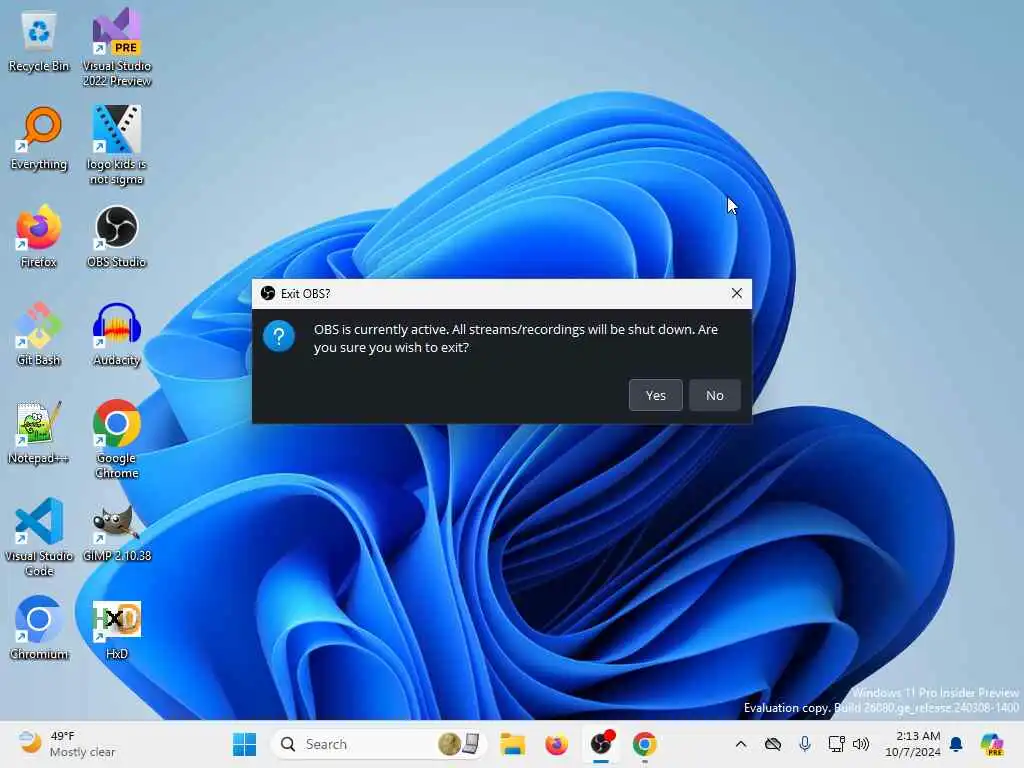The height and width of the screenshot is (768, 1024).
Task: Click Yes to exit OBS
Action: tap(656, 395)
